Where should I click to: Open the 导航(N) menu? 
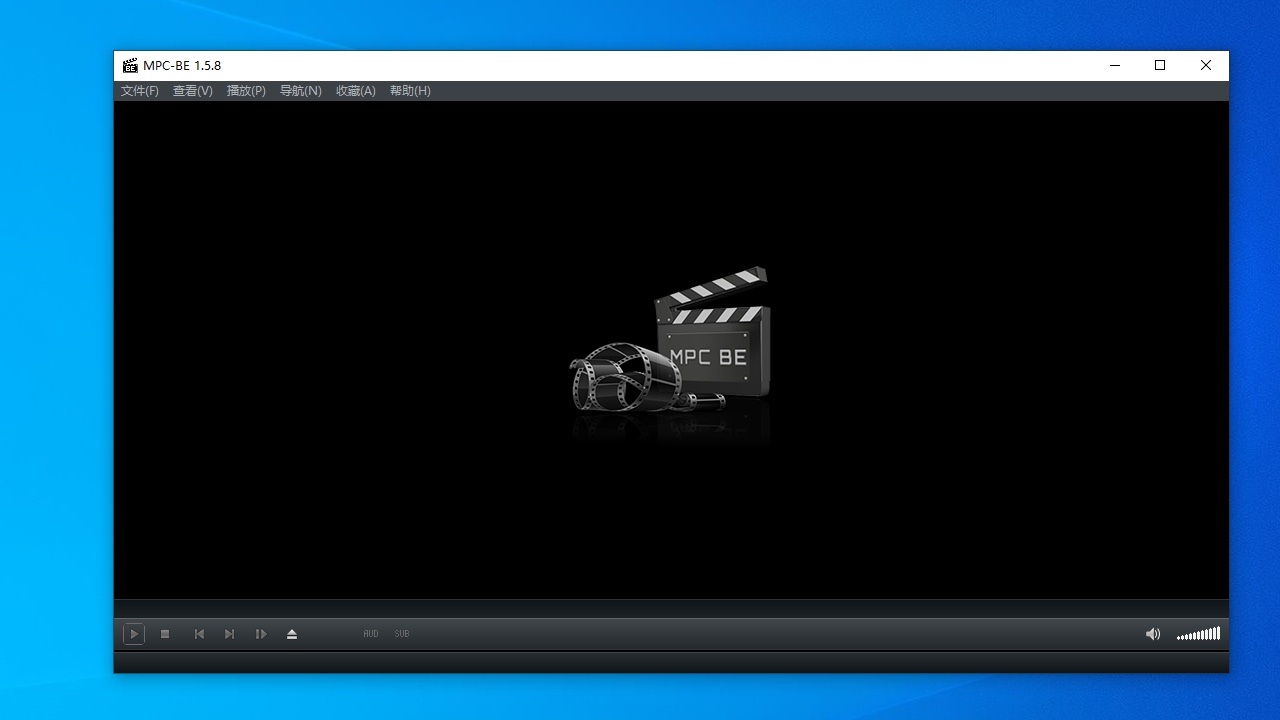[x=300, y=91]
